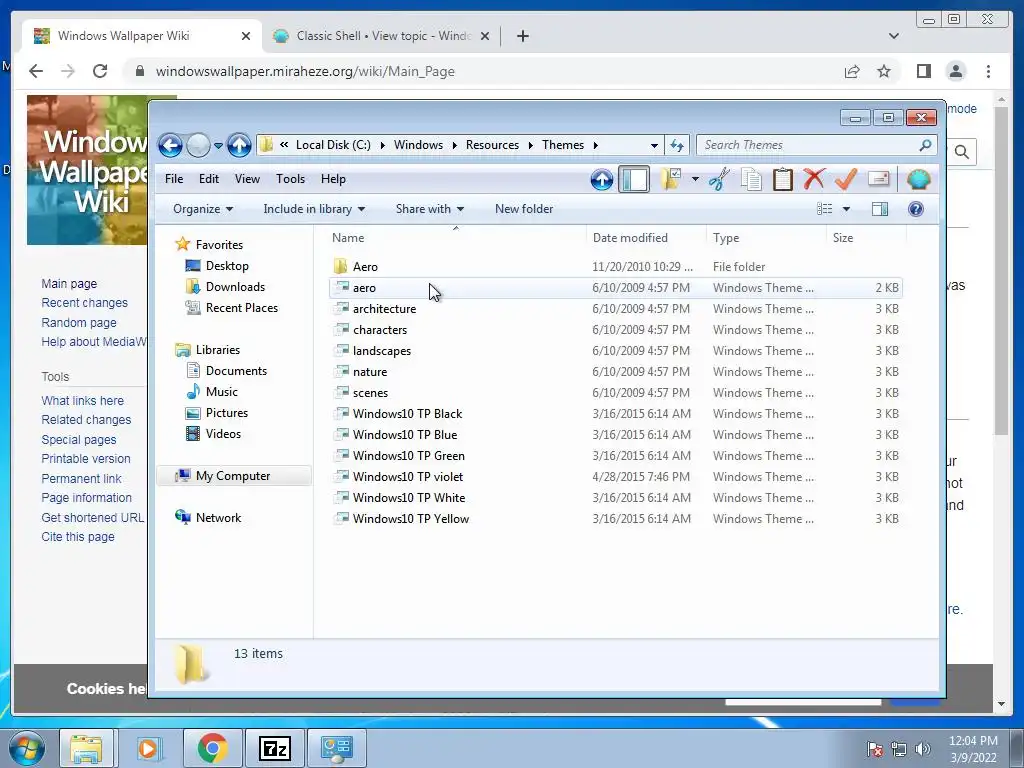Click the Explorer Back arrow button
Image resolution: width=1024 pixels, height=768 pixels.
pyautogui.click(x=170, y=145)
